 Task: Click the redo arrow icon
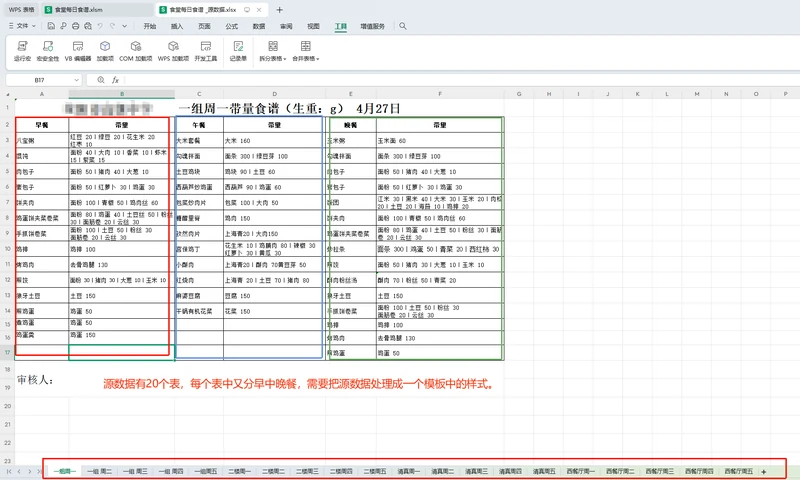pyautogui.click(x=112, y=26)
